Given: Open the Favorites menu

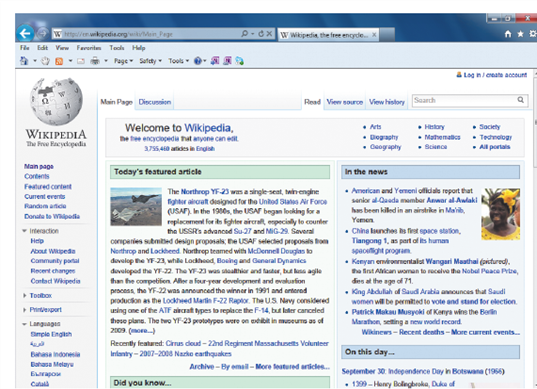Looking at the screenshot, I should pyautogui.click(x=89, y=48).
